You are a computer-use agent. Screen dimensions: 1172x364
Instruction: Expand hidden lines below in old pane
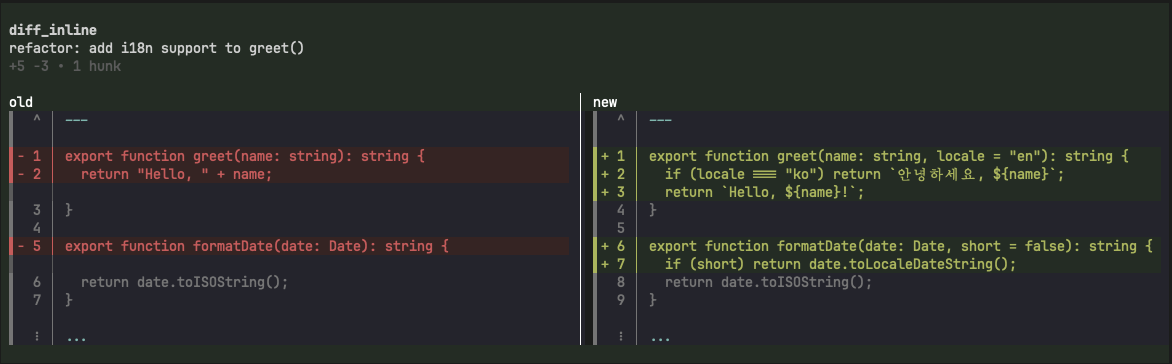37,336
